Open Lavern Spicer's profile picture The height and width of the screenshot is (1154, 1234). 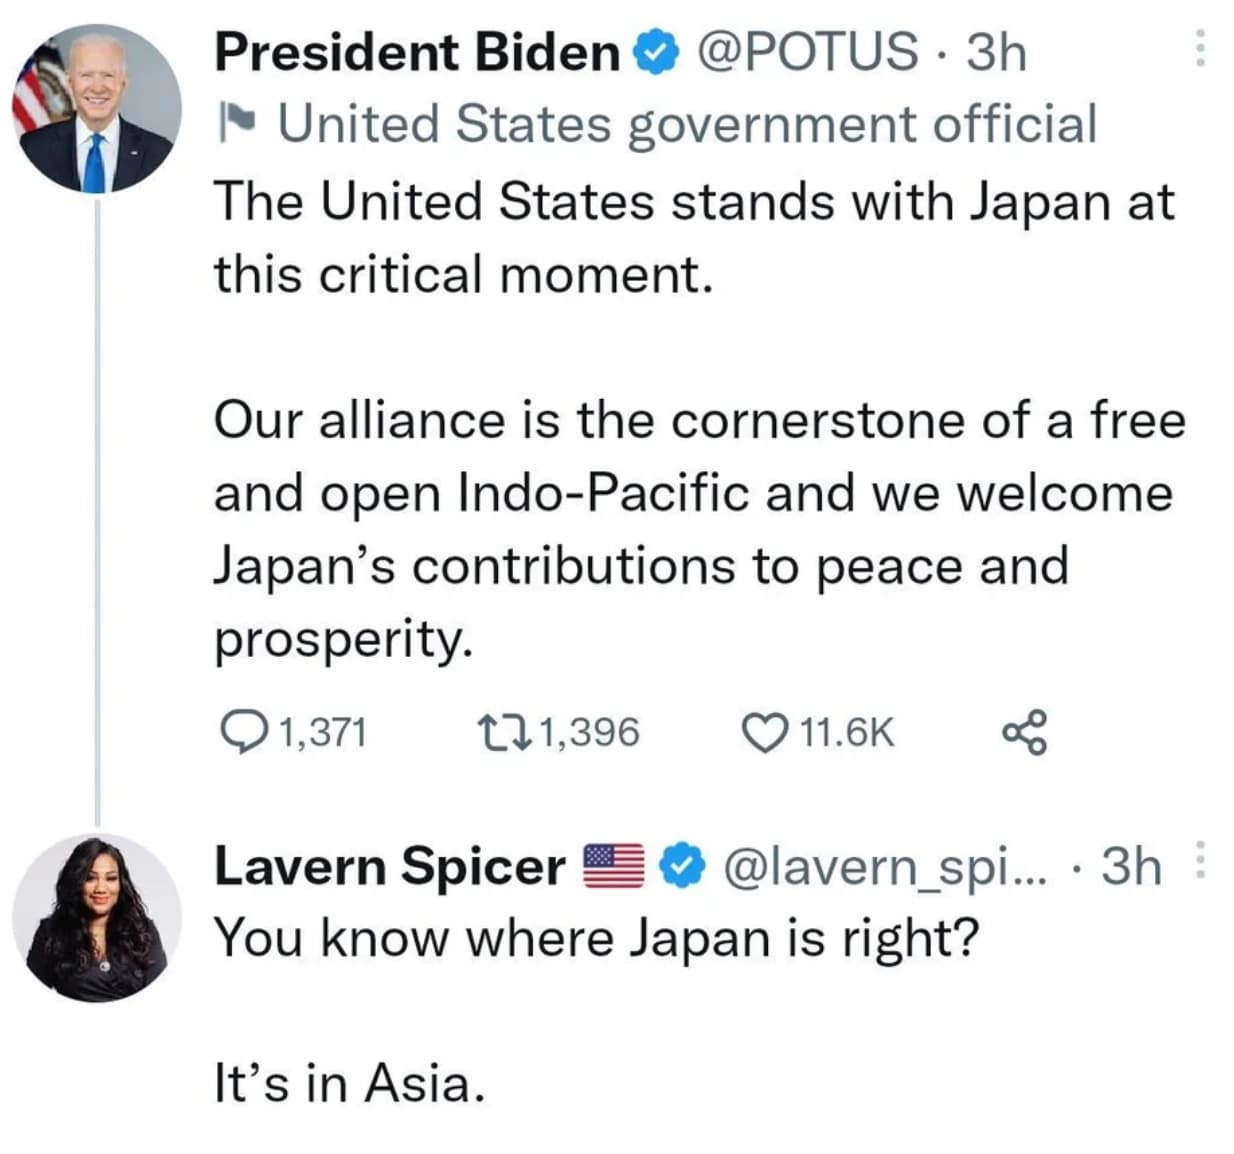tap(97, 918)
